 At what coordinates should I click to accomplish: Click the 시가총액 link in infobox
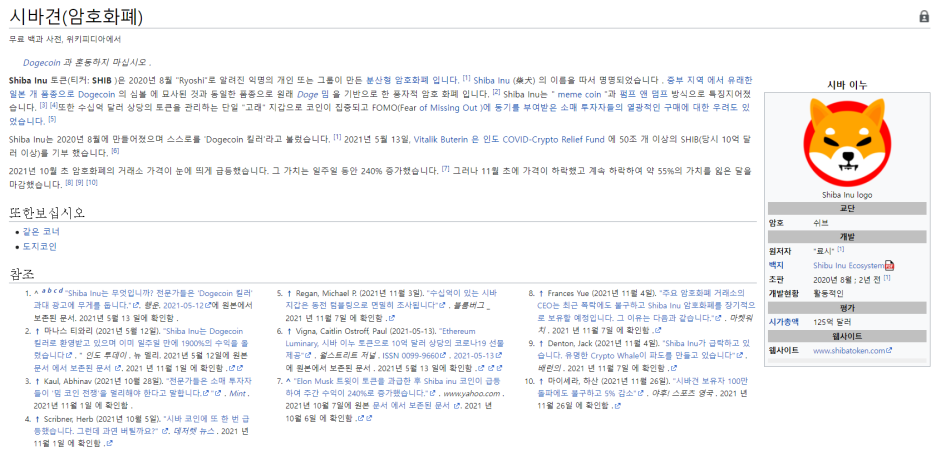pyautogui.click(x=782, y=322)
